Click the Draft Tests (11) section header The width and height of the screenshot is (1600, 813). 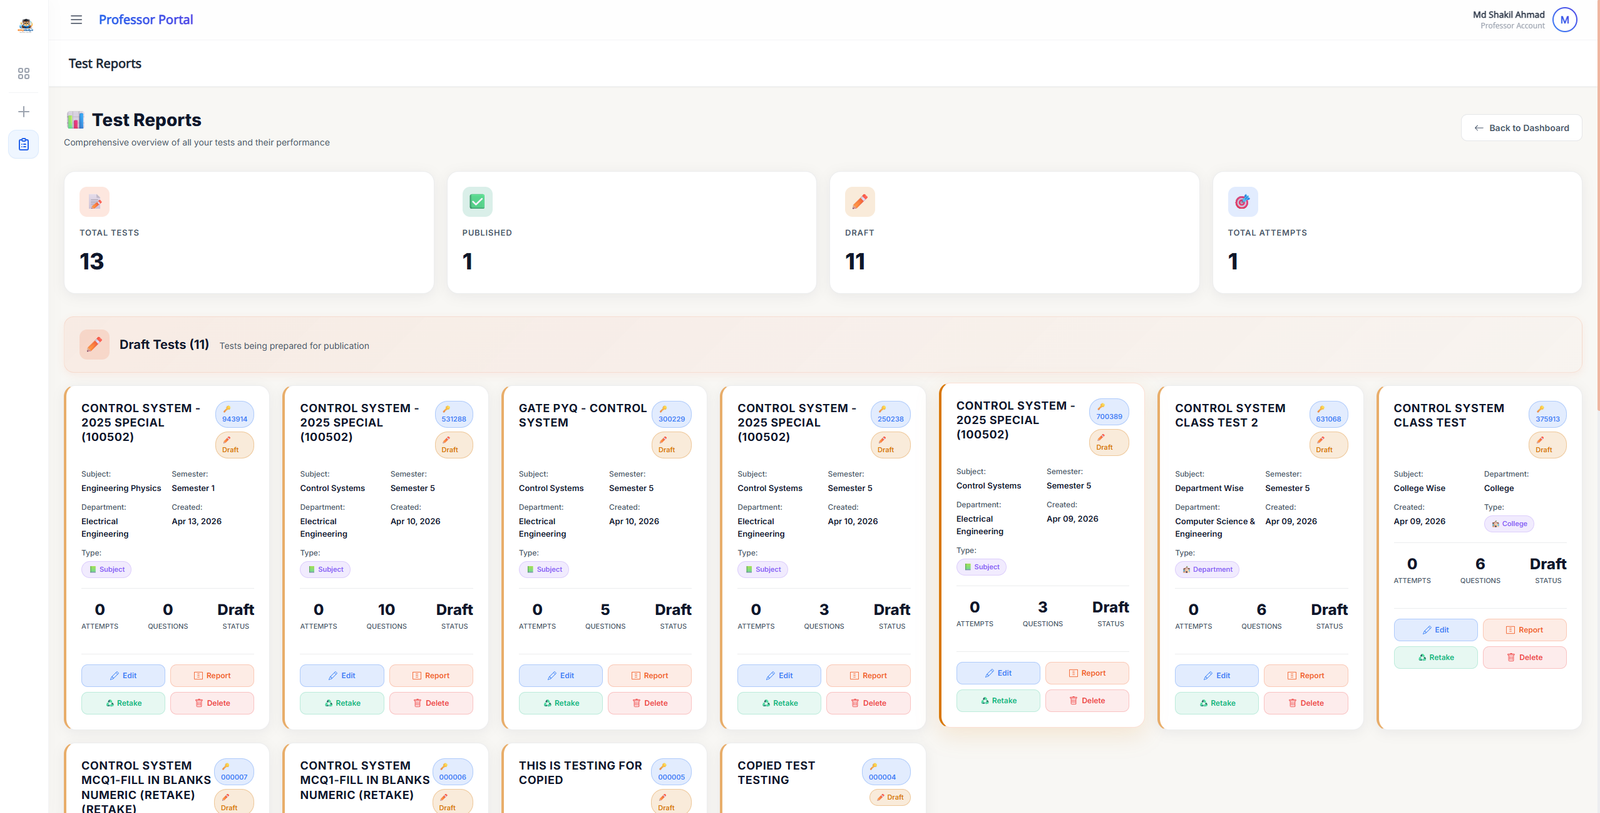(164, 345)
